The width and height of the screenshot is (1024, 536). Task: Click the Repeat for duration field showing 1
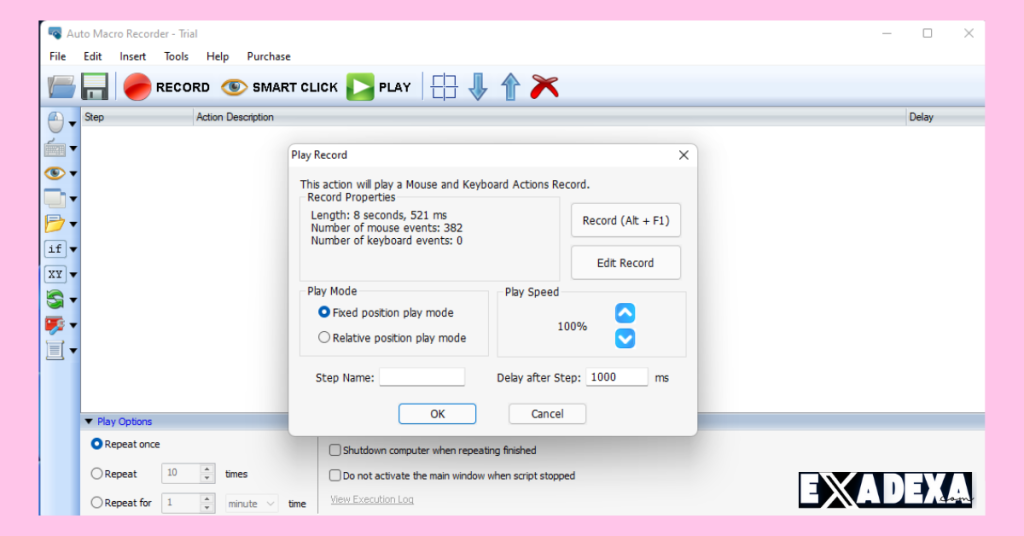click(x=188, y=503)
